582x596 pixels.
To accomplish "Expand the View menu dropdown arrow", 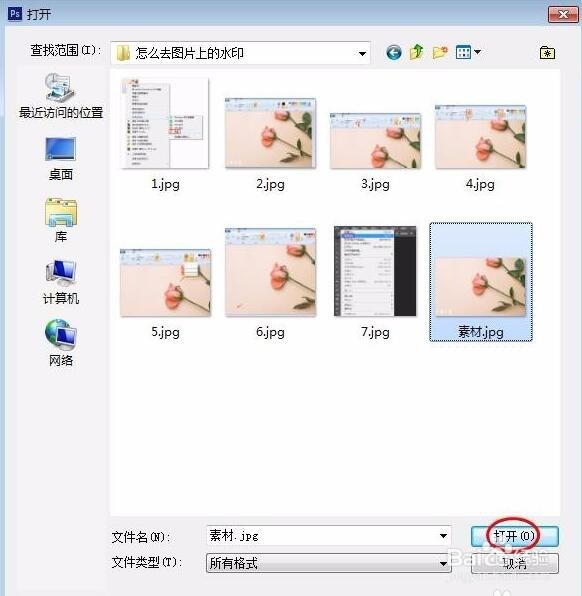I will click(478, 51).
